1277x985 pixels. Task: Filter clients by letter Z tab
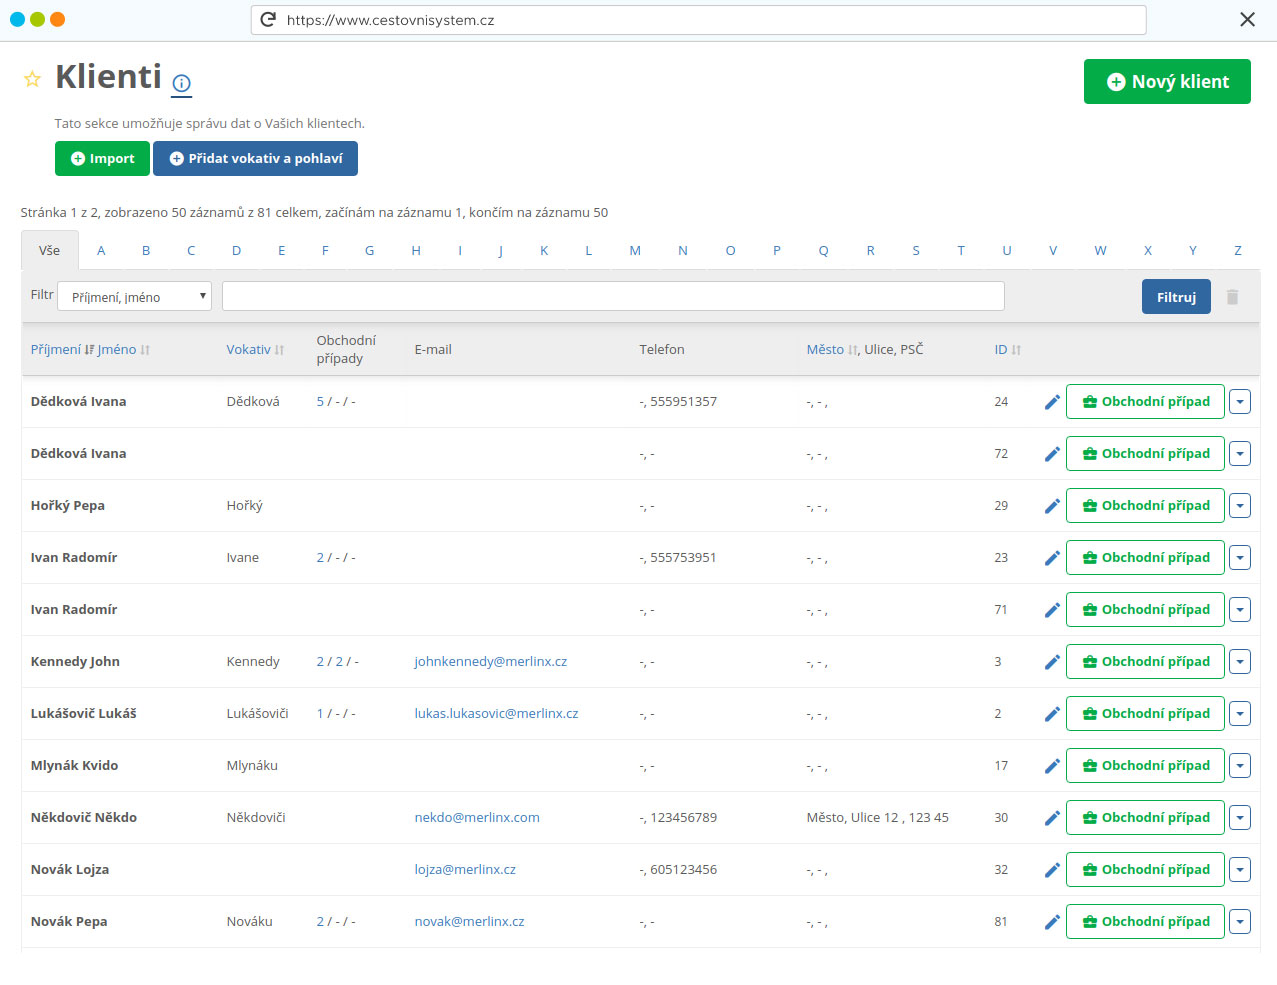(1238, 251)
